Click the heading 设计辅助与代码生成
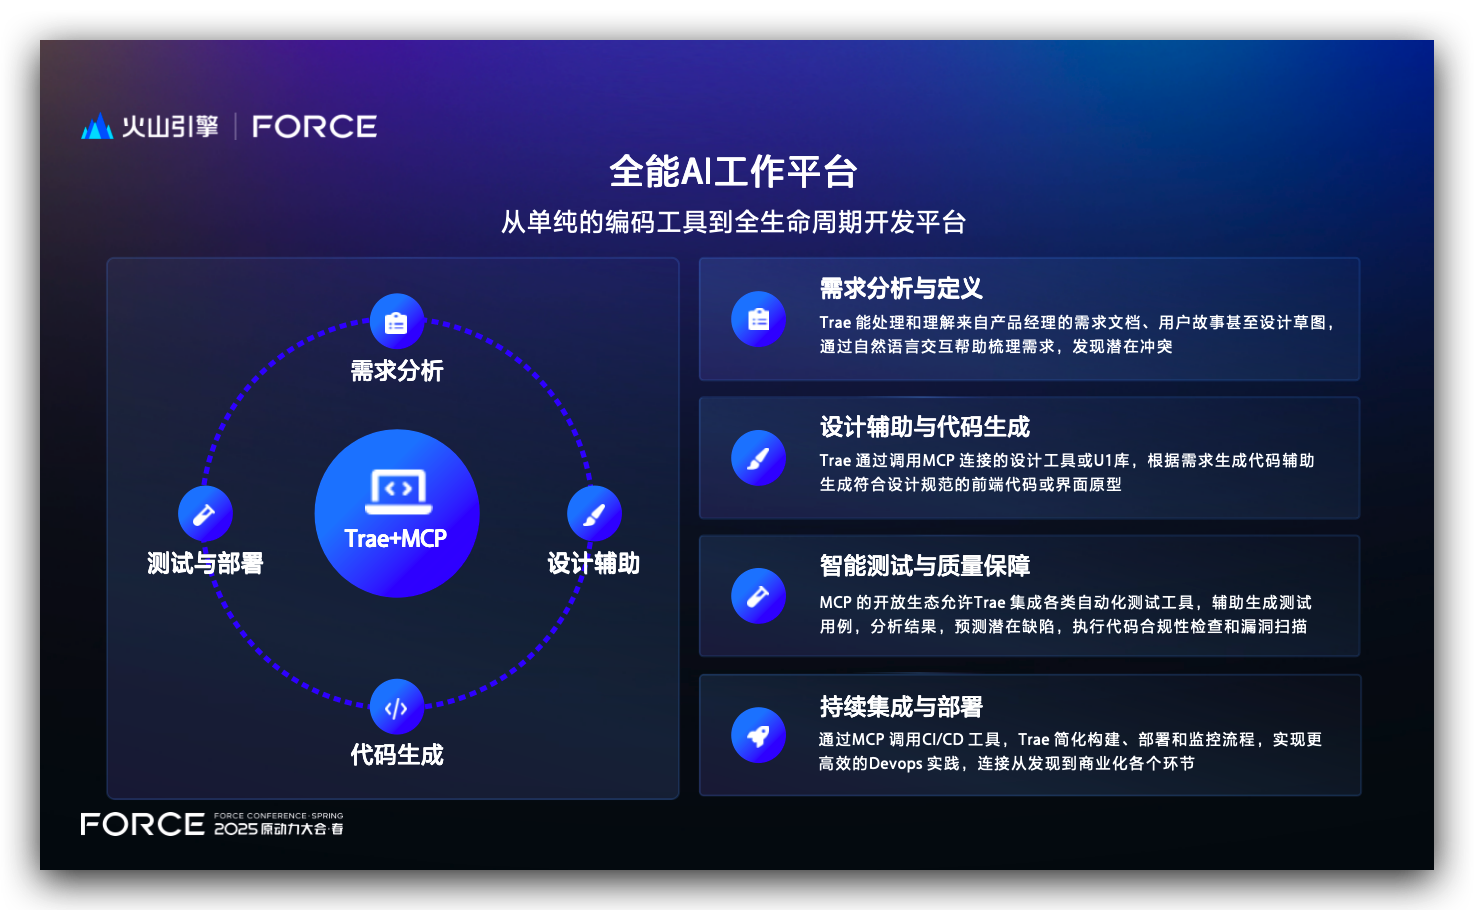1474x910 pixels. [925, 427]
